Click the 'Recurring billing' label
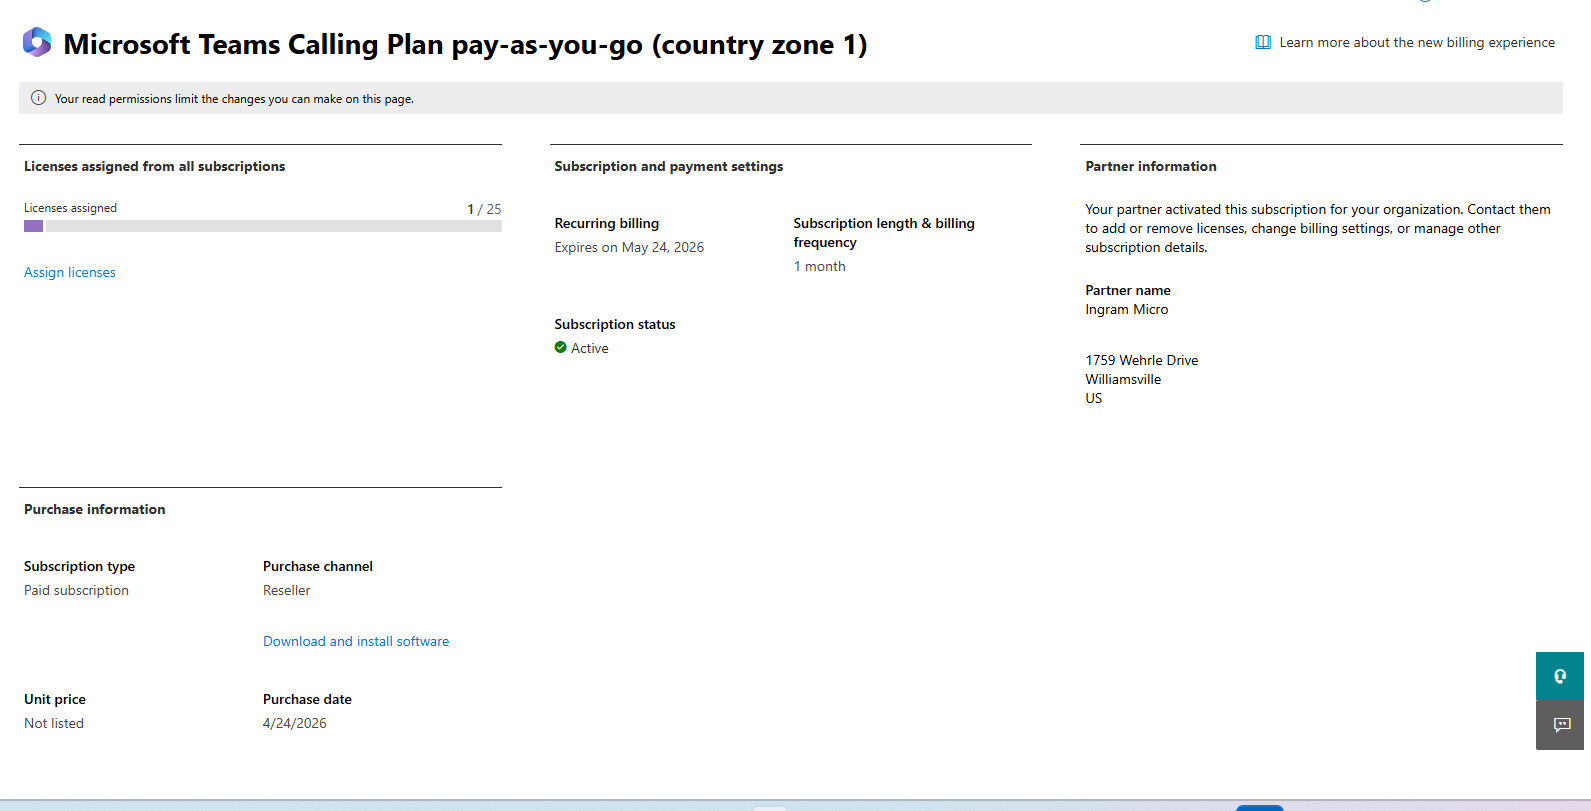Viewport: 1591px width, 811px height. coord(607,223)
